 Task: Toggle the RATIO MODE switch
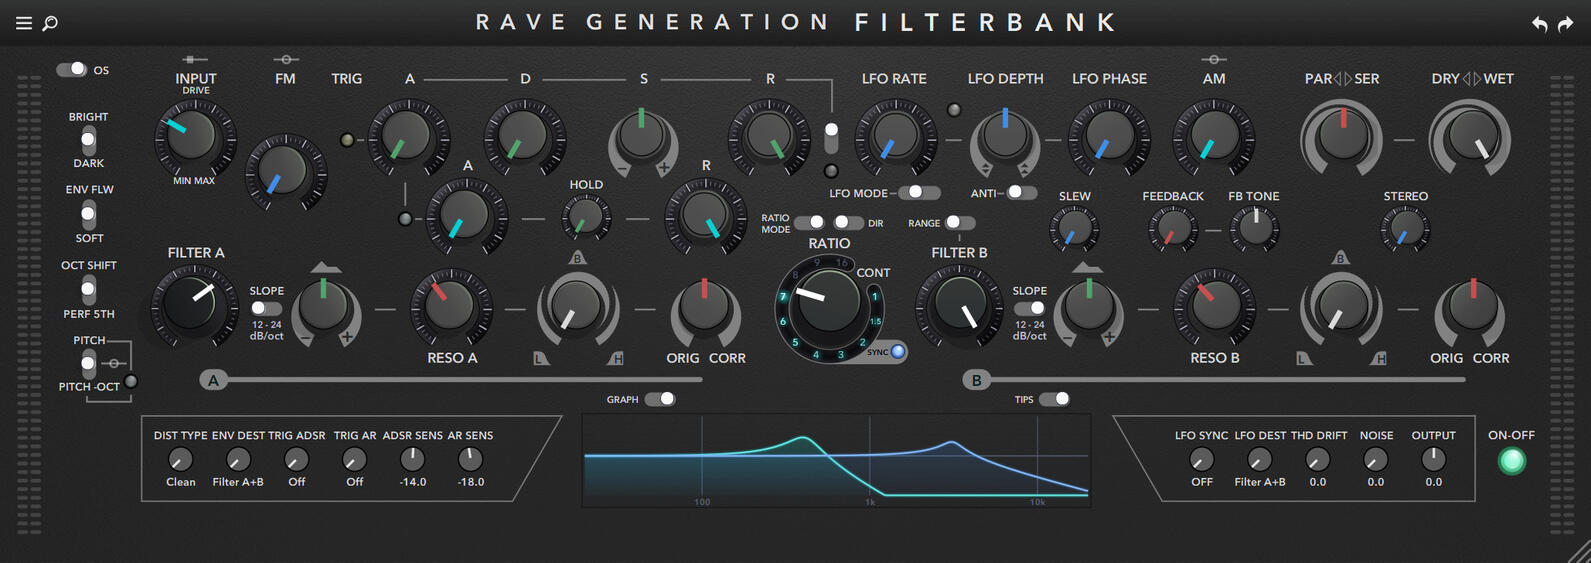click(810, 222)
